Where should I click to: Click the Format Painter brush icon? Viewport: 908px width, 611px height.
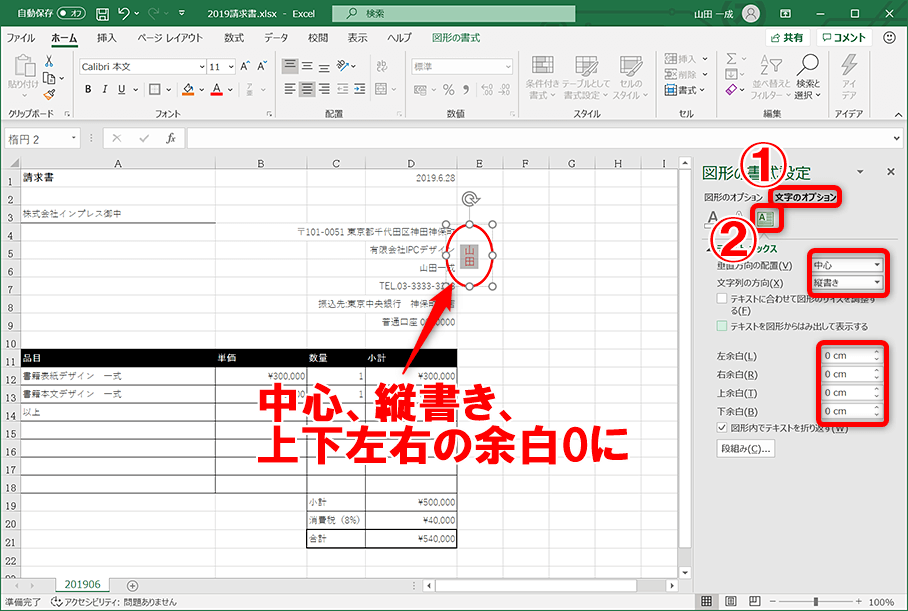coord(49,94)
